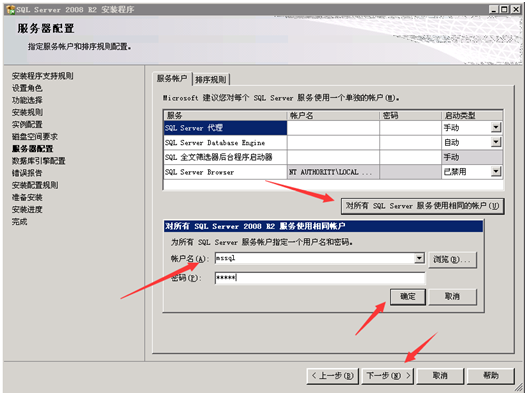Select 磁盘空间要求 step in sidebar
Screen dimensions: 527x395
point(35,136)
